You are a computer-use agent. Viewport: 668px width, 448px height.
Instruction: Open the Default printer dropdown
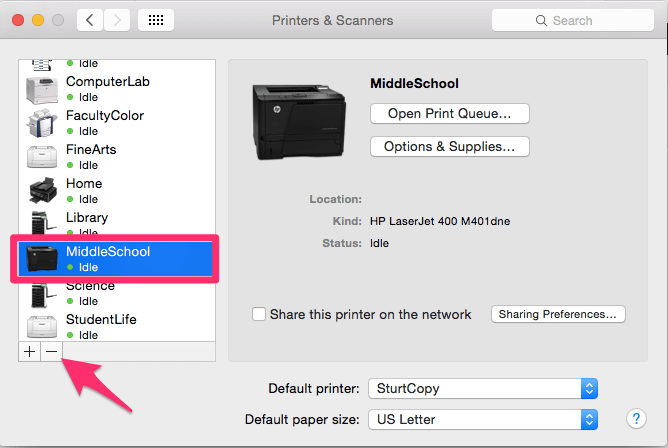tap(482, 388)
